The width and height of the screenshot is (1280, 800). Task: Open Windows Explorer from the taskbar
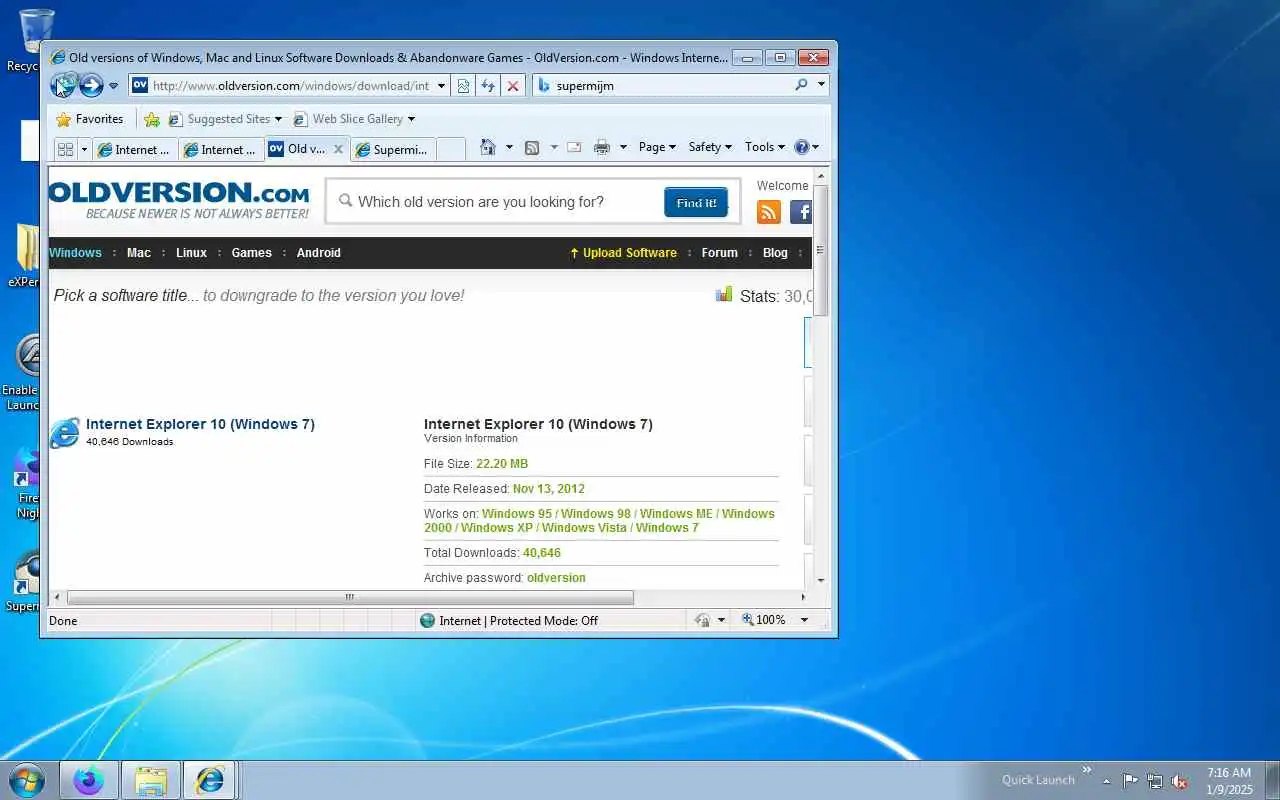coord(151,780)
